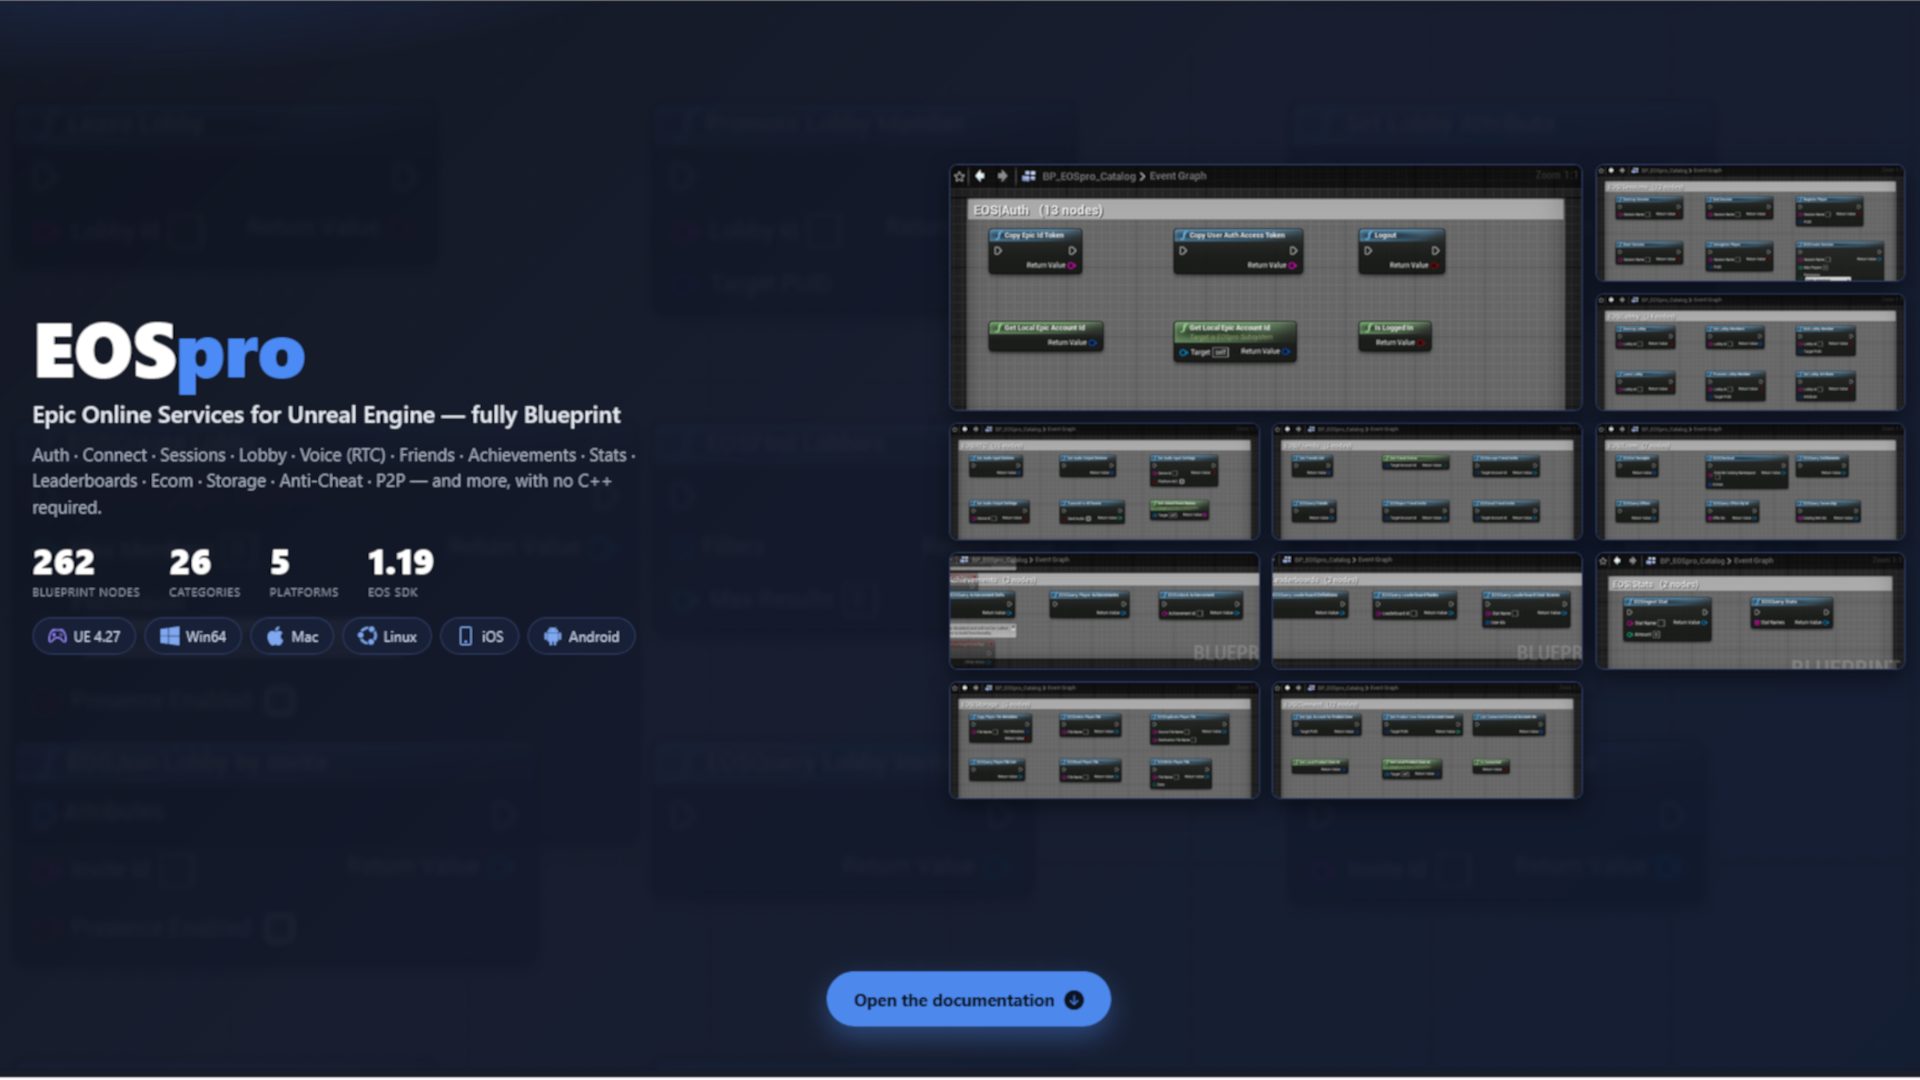The width and height of the screenshot is (1920, 1080).
Task: Open the EOS|Stats (2 nodes) thumbnail
Action: tap(1749, 611)
